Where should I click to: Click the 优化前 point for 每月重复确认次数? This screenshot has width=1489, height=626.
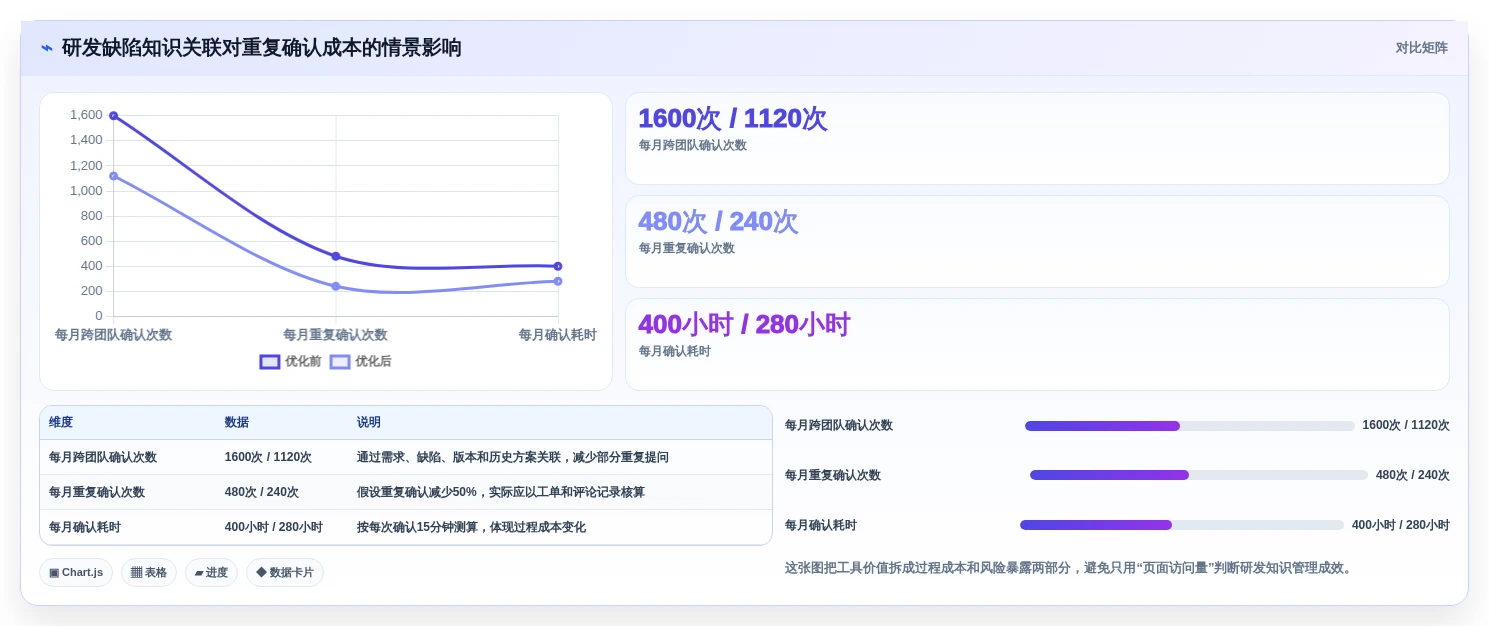pos(336,257)
